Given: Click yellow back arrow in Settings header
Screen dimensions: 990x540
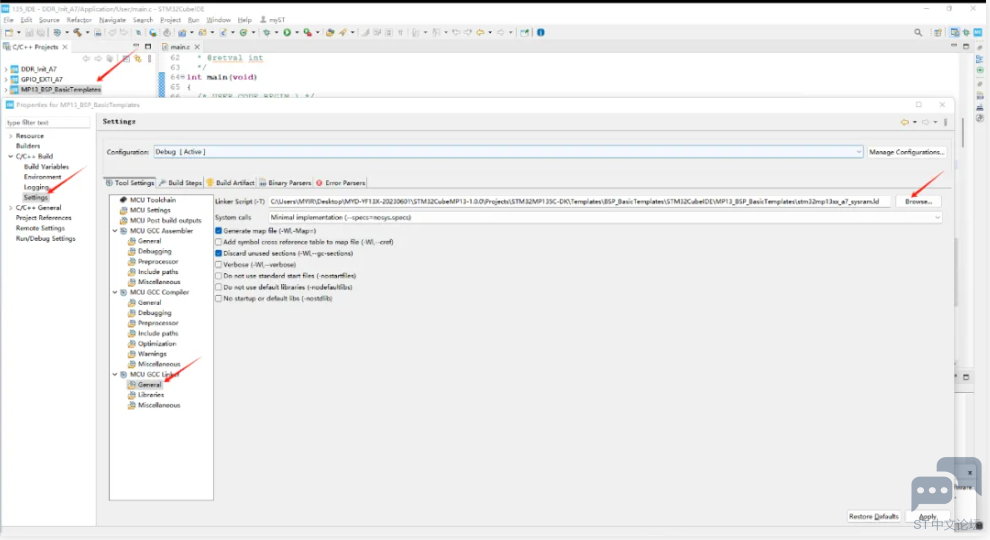Looking at the screenshot, I should (x=905, y=122).
